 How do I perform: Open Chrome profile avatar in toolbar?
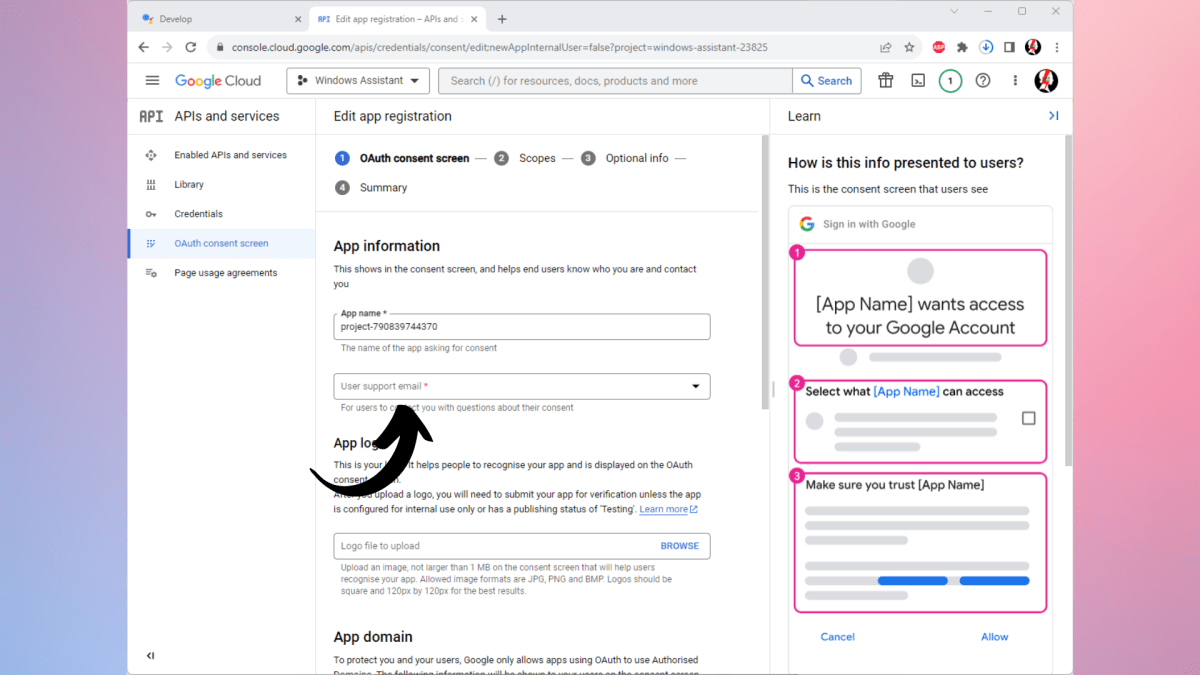[1033, 47]
